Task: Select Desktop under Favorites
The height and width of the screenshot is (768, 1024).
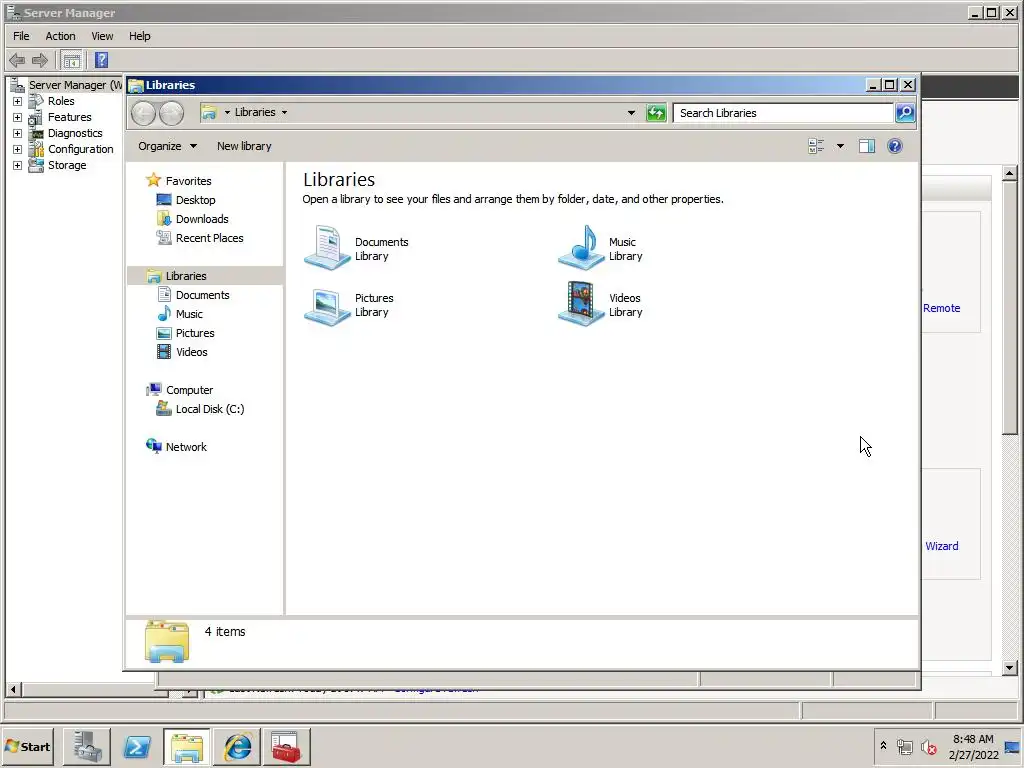Action: 195,200
